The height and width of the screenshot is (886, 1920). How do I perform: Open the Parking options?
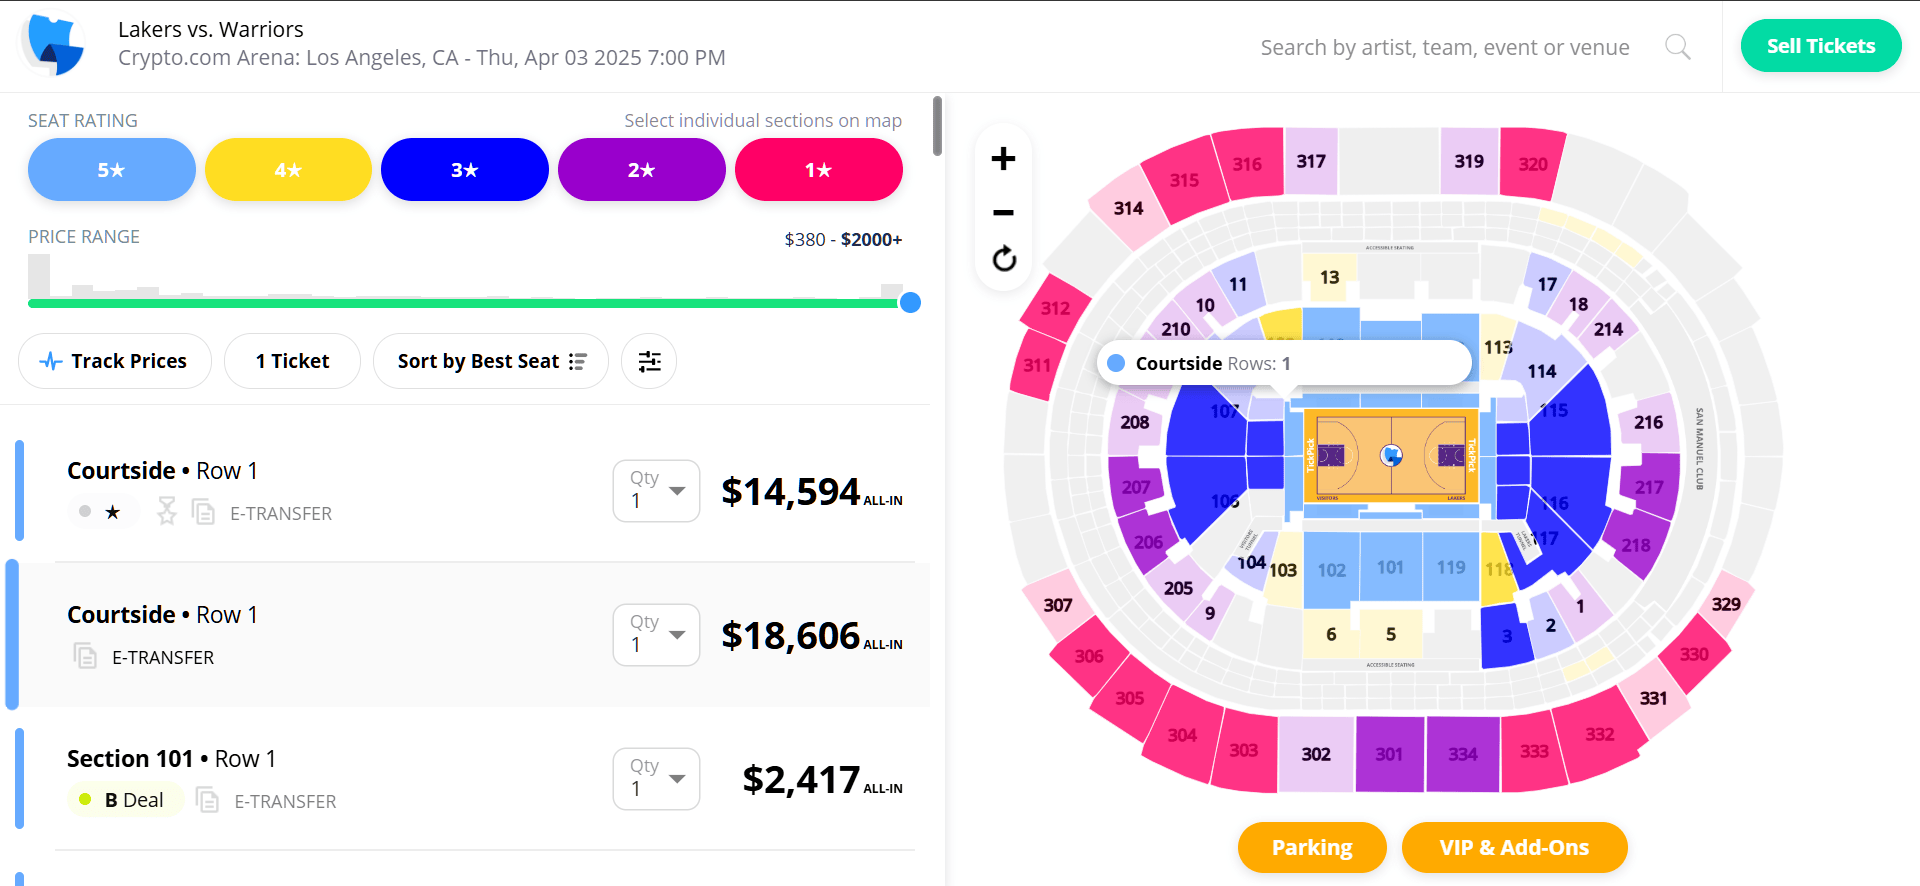1312,848
